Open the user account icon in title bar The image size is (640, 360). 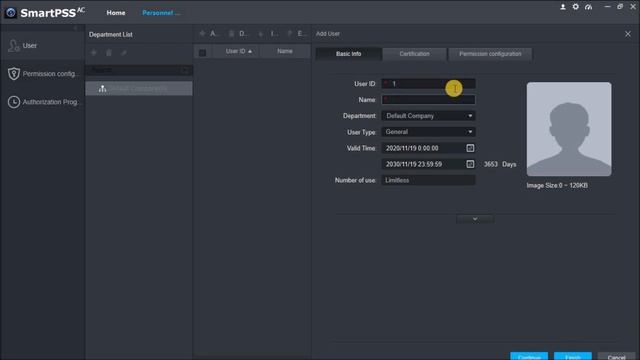[563, 7]
